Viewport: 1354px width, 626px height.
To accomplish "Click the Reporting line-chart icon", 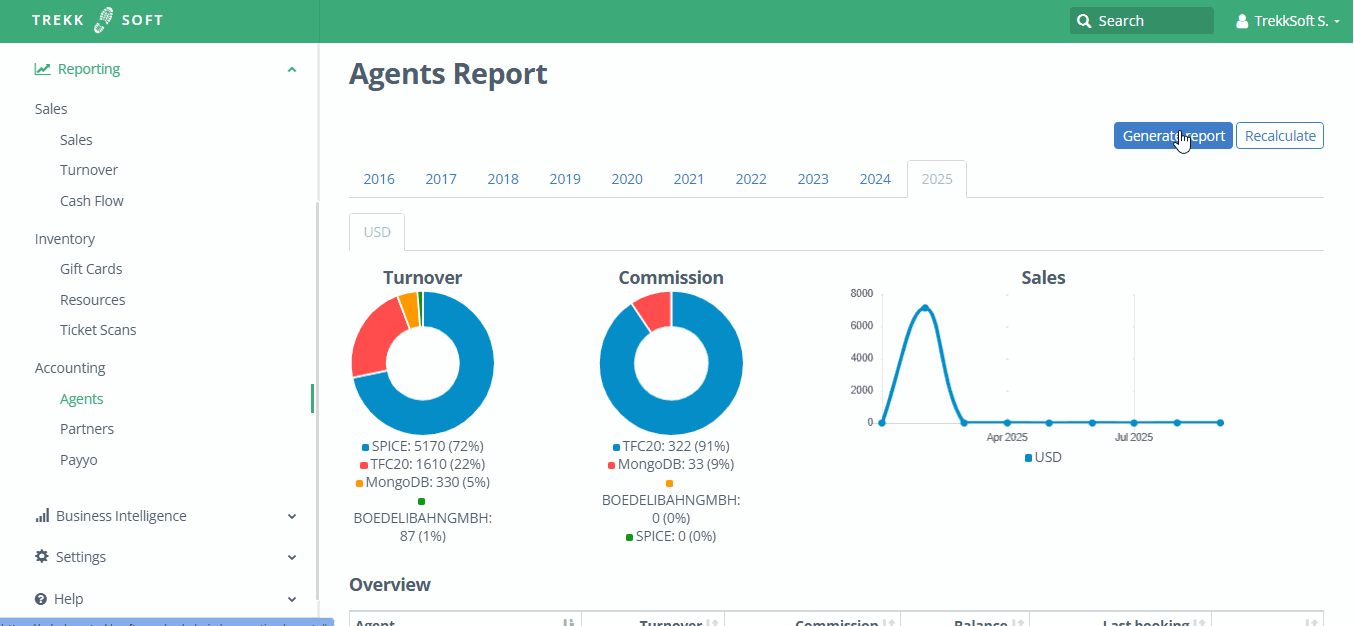I will pyautogui.click(x=42, y=68).
